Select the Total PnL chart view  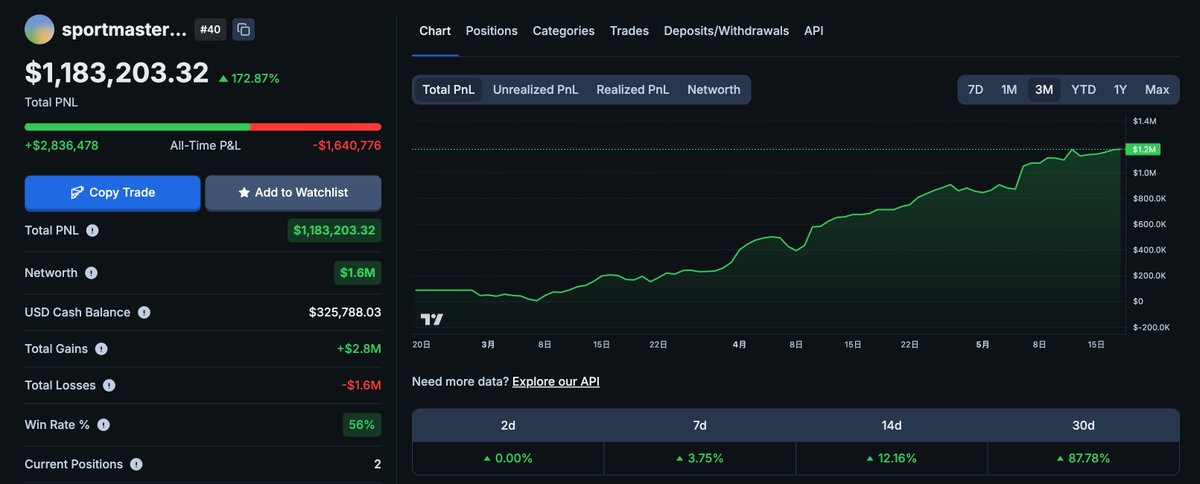tap(448, 89)
